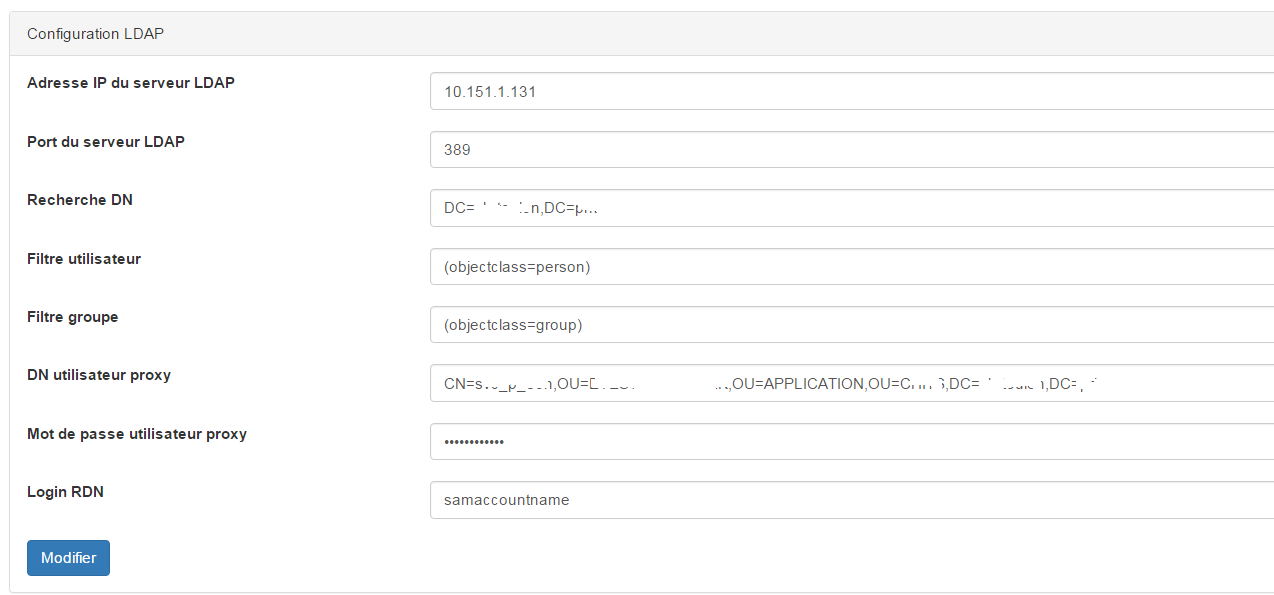Focus the DN utilisateur proxy field
Image resolution: width=1274 pixels, height=595 pixels.
(852, 383)
